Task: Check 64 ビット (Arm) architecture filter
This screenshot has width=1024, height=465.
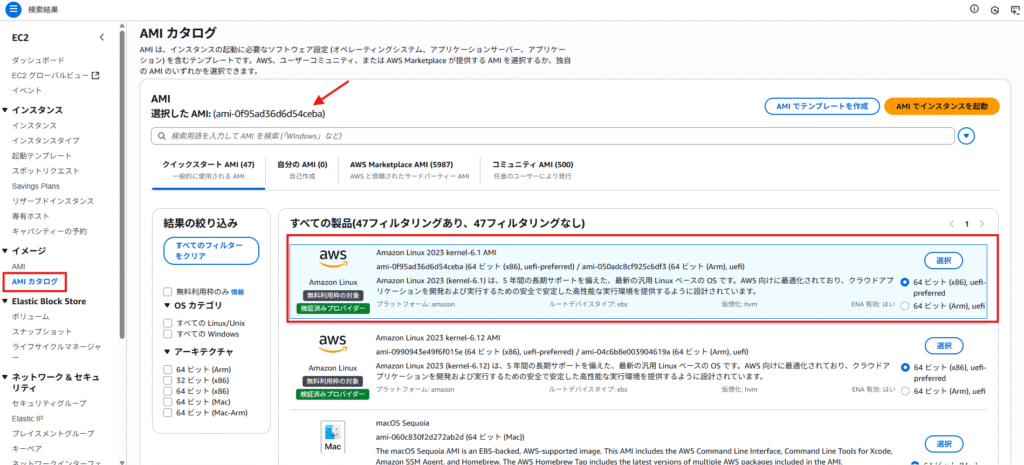Action: click(168, 370)
